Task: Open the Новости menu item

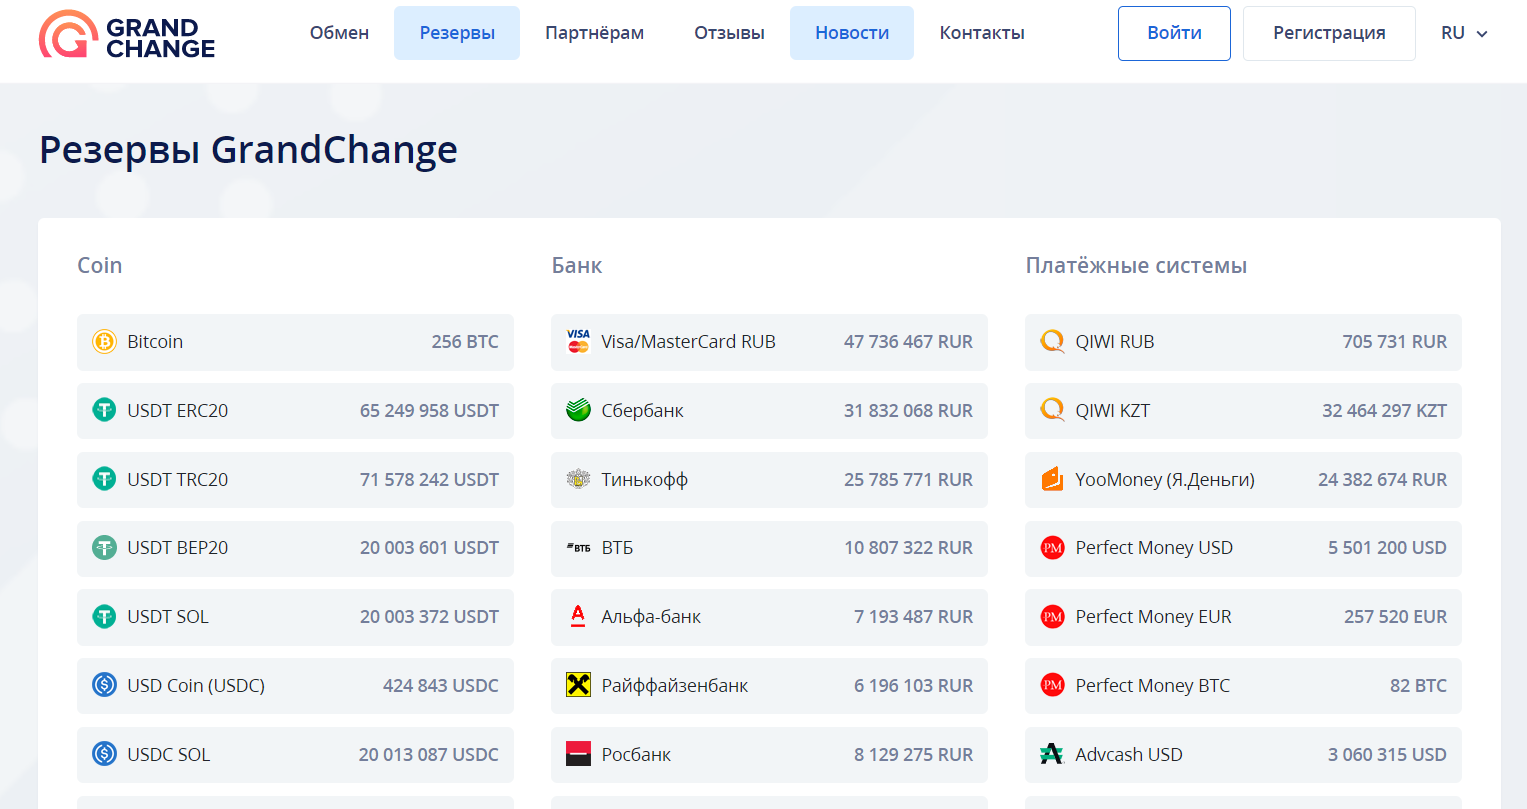Action: coord(852,33)
